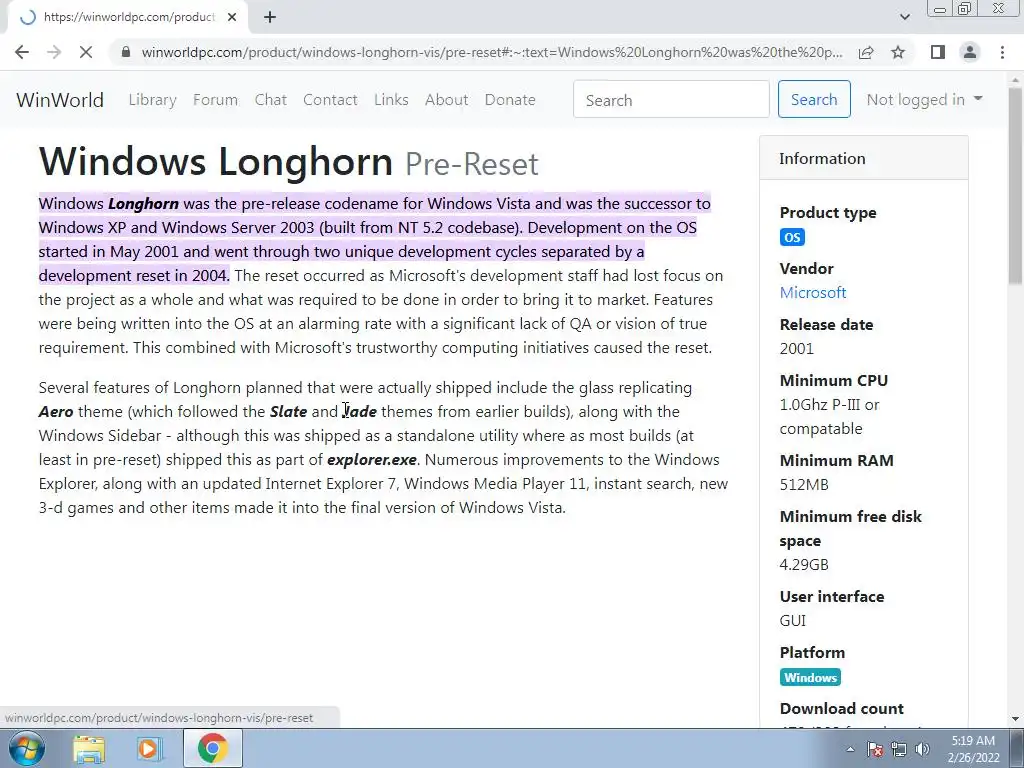Open the Action Center flag icon
The image size is (1024, 768).
(875, 749)
